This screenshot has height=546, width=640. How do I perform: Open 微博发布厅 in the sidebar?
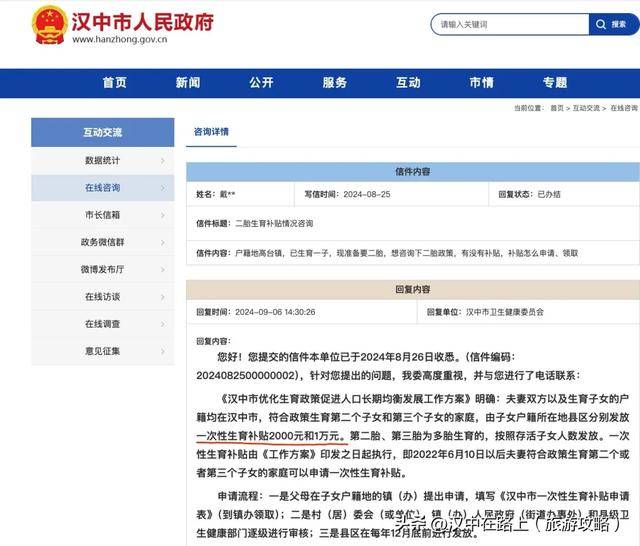coord(102,269)
